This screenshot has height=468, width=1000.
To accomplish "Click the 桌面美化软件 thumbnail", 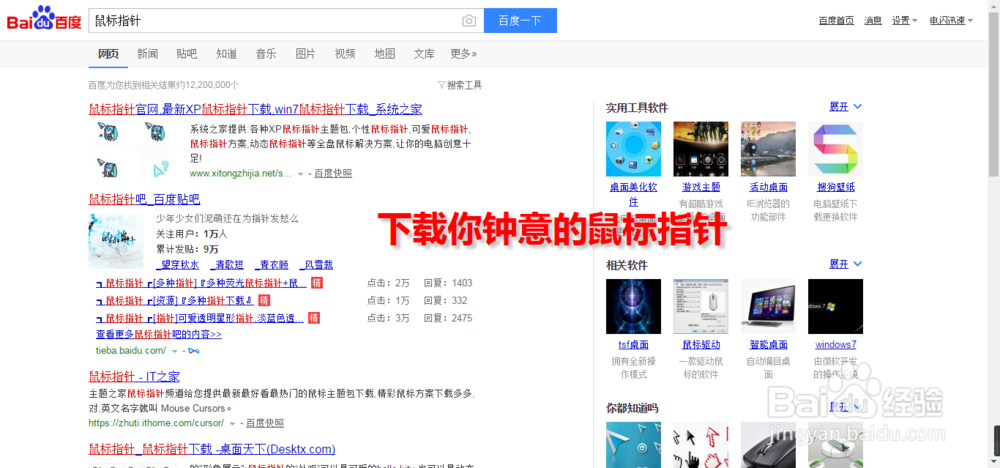I will pyautogui.click(x=633, y=149).
